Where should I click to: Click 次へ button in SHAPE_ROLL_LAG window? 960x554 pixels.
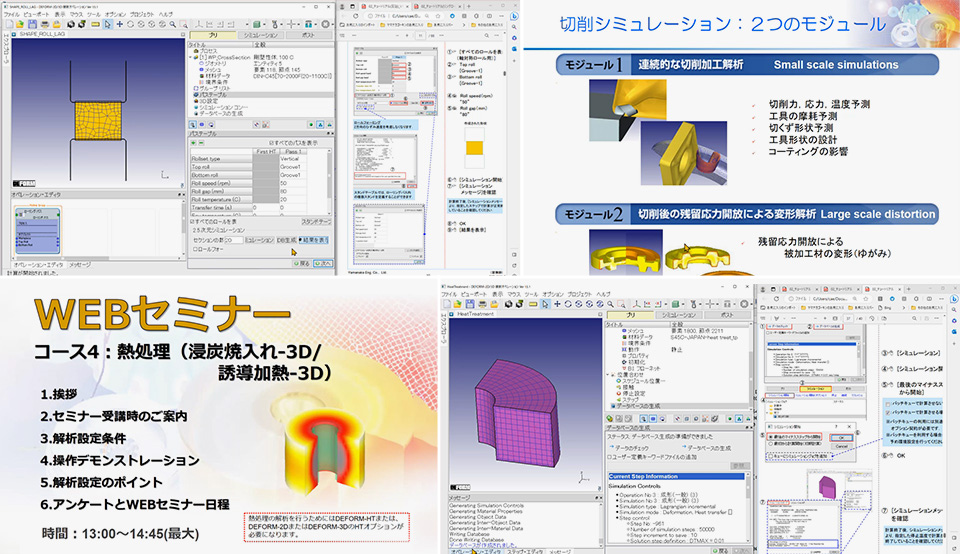(323, 263)
